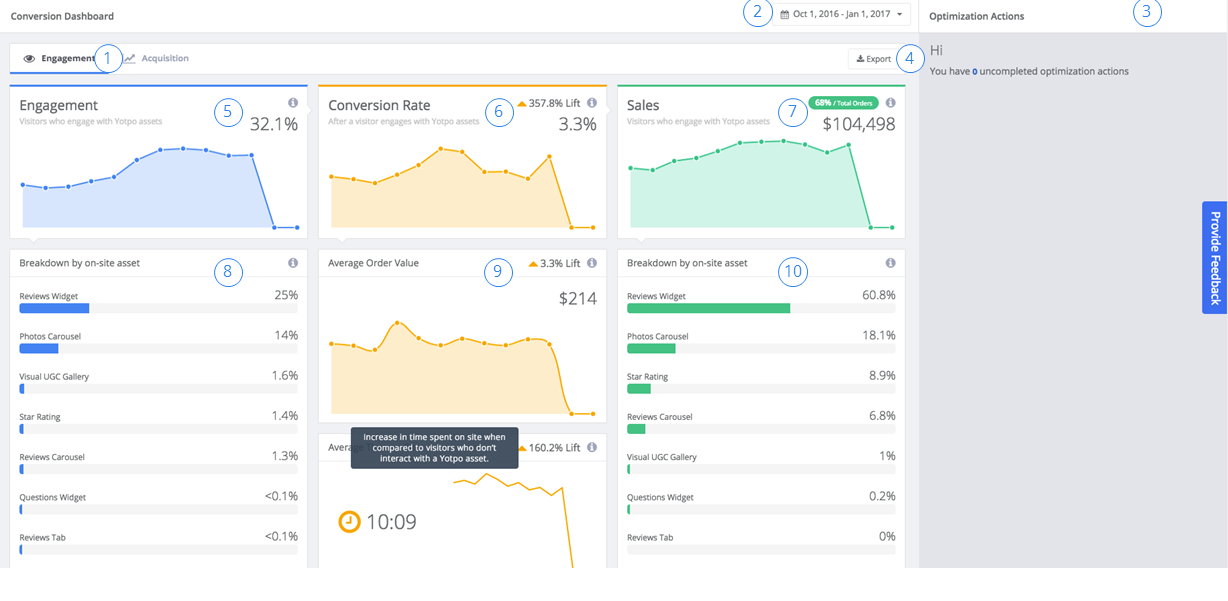Click the 0 uncompleted optimization actions link
This screenshot has width=1228, height=601.
(974, 72)
